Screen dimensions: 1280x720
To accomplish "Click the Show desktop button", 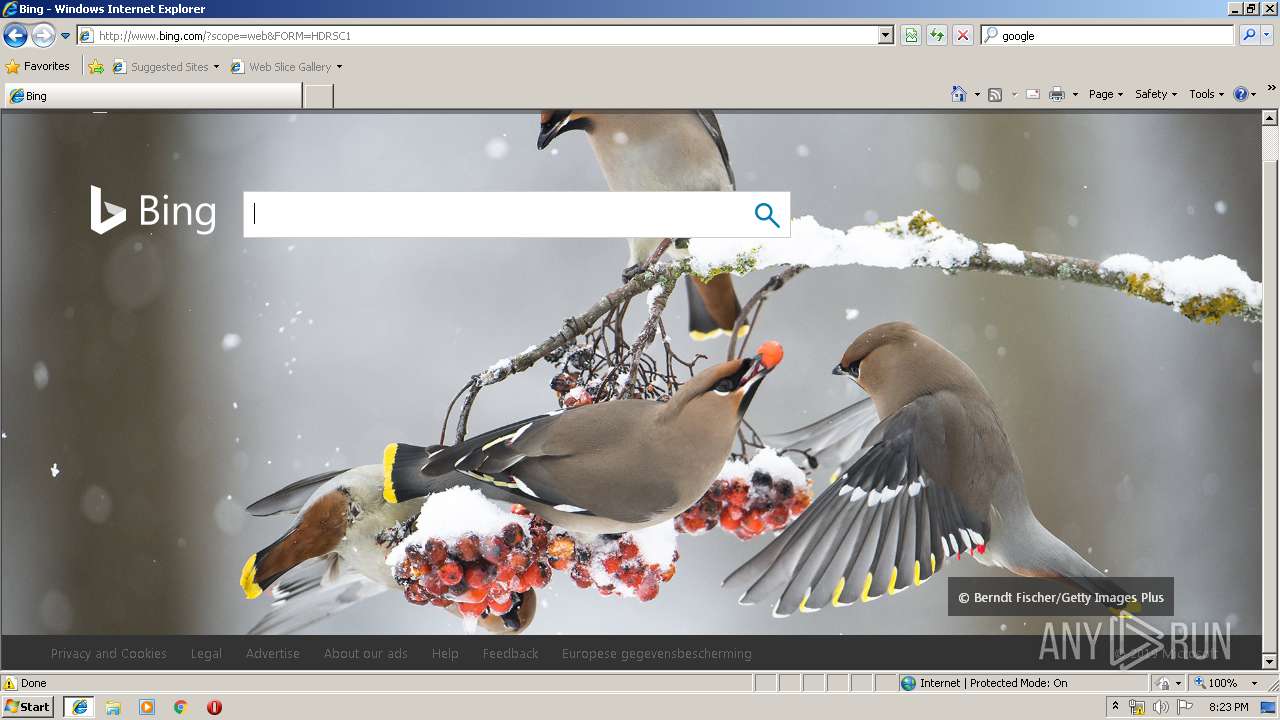I will (x=1269, y=707).
